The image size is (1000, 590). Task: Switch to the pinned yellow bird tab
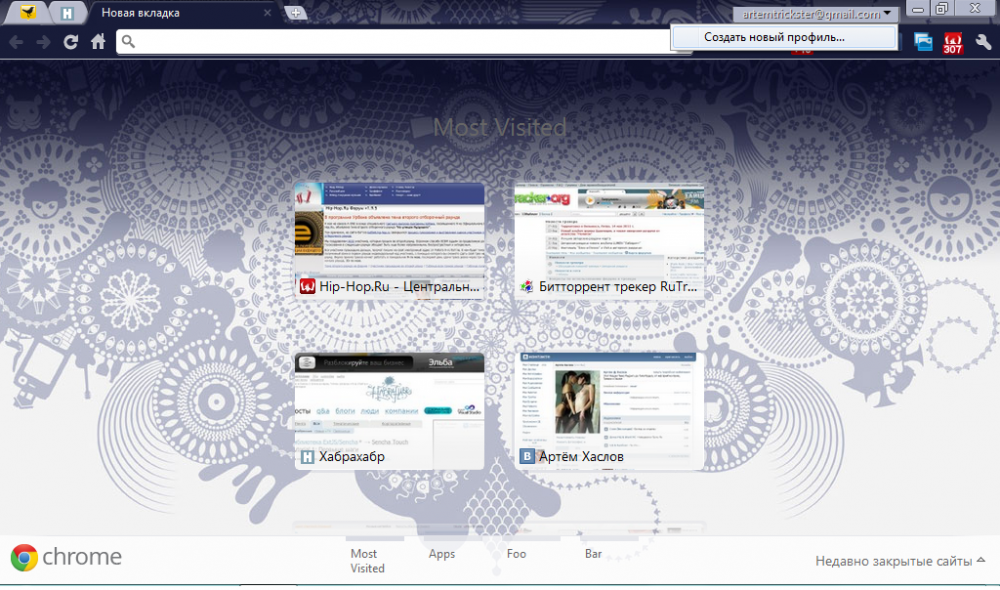[27, 13]
